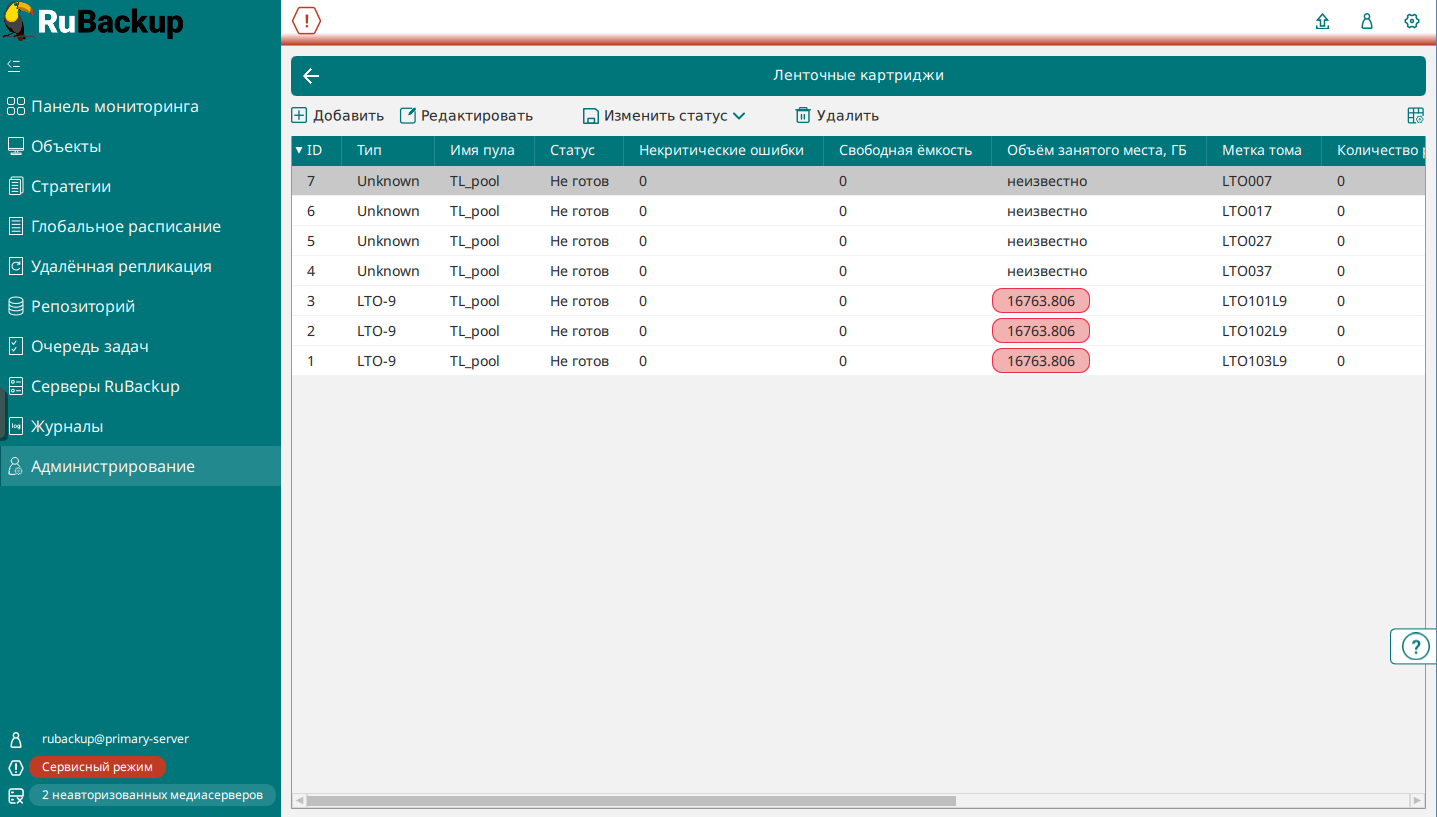The height and width of the screenshot is (817, 1437).
Task: Click the Добавить button
Action: pos(338,116)
